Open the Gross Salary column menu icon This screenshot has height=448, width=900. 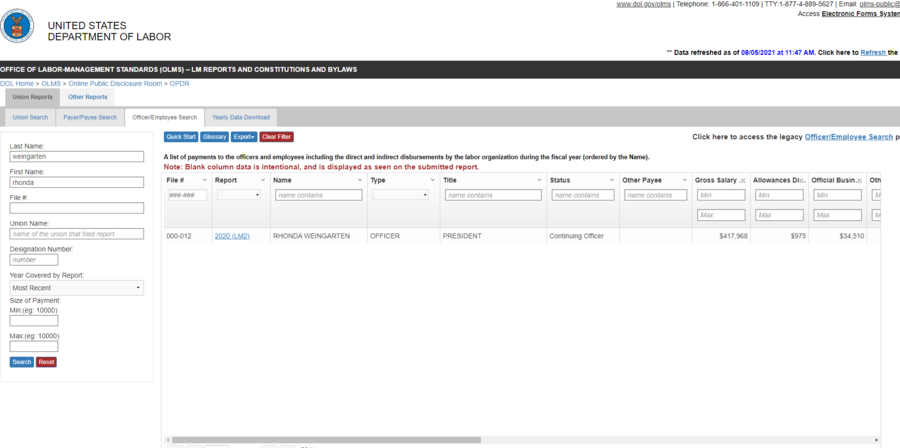click(x=743, y=180)
